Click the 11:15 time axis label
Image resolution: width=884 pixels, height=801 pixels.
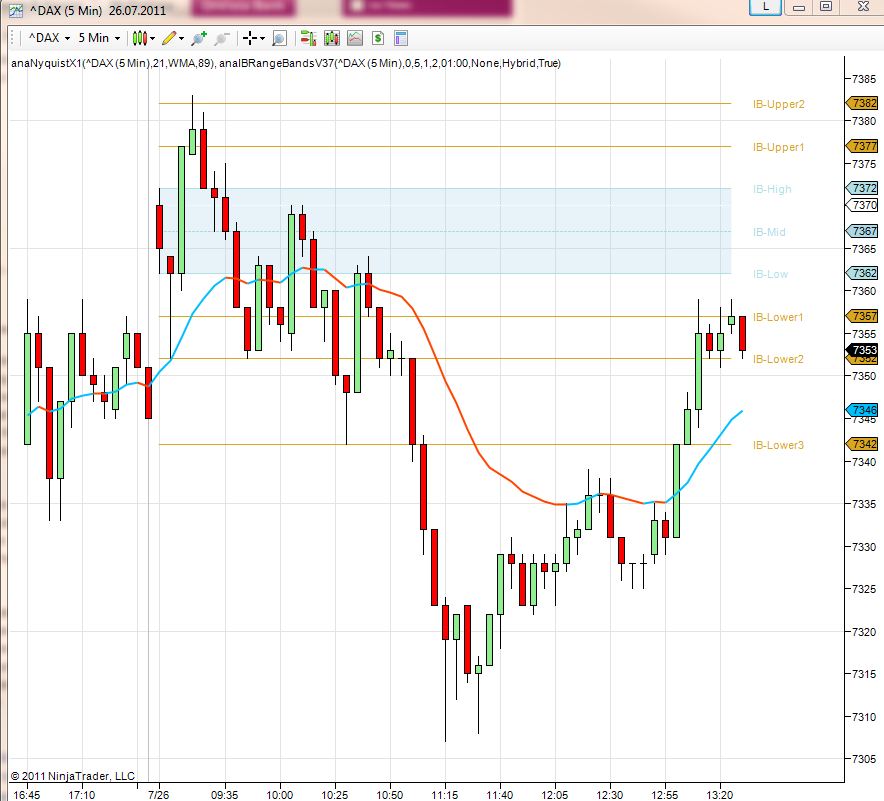tap(445, 795)
